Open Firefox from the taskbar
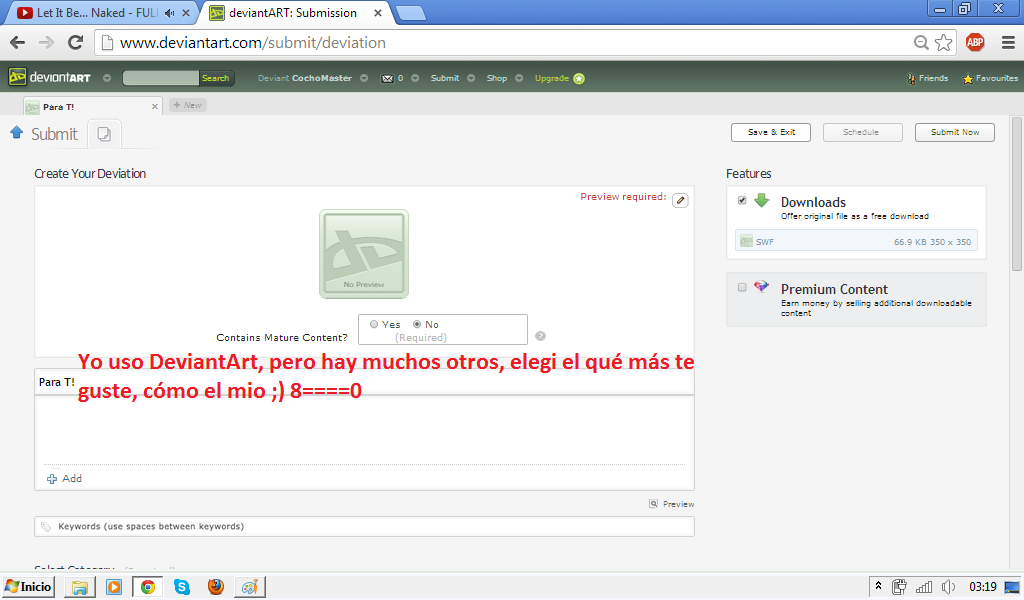Screen dimensions: 1024x600 [216, 587]
